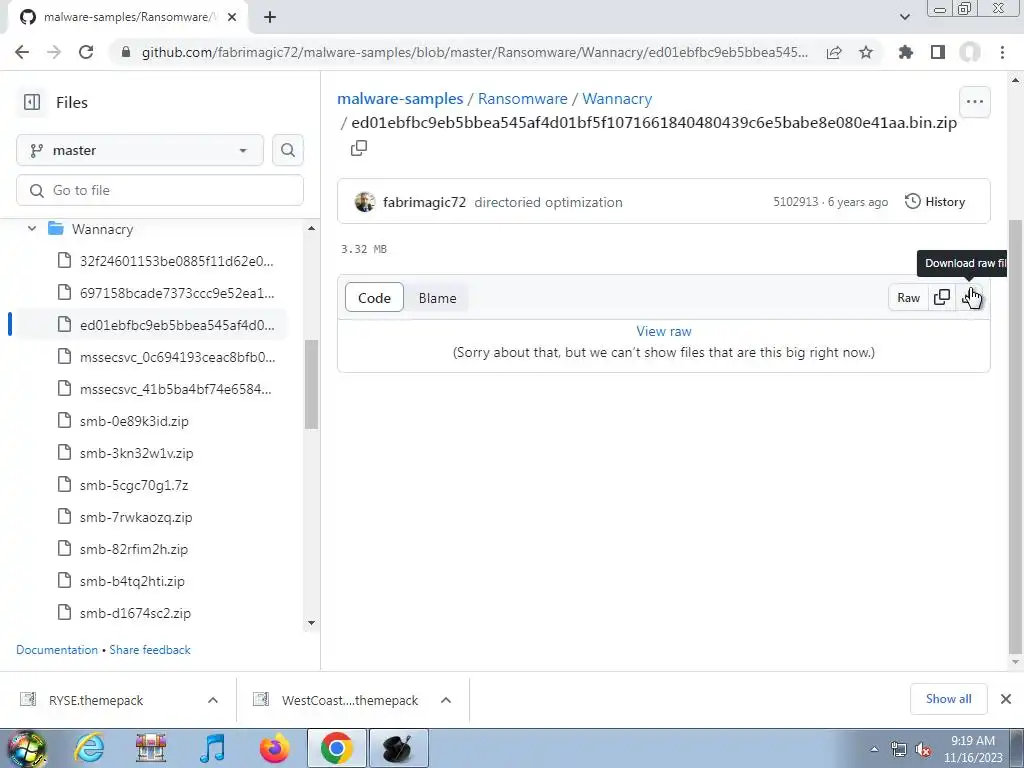Viewport: 1024px width, 768px height.
Task: Open directoried optimization commit message
Action: click(x=549, y=202)
